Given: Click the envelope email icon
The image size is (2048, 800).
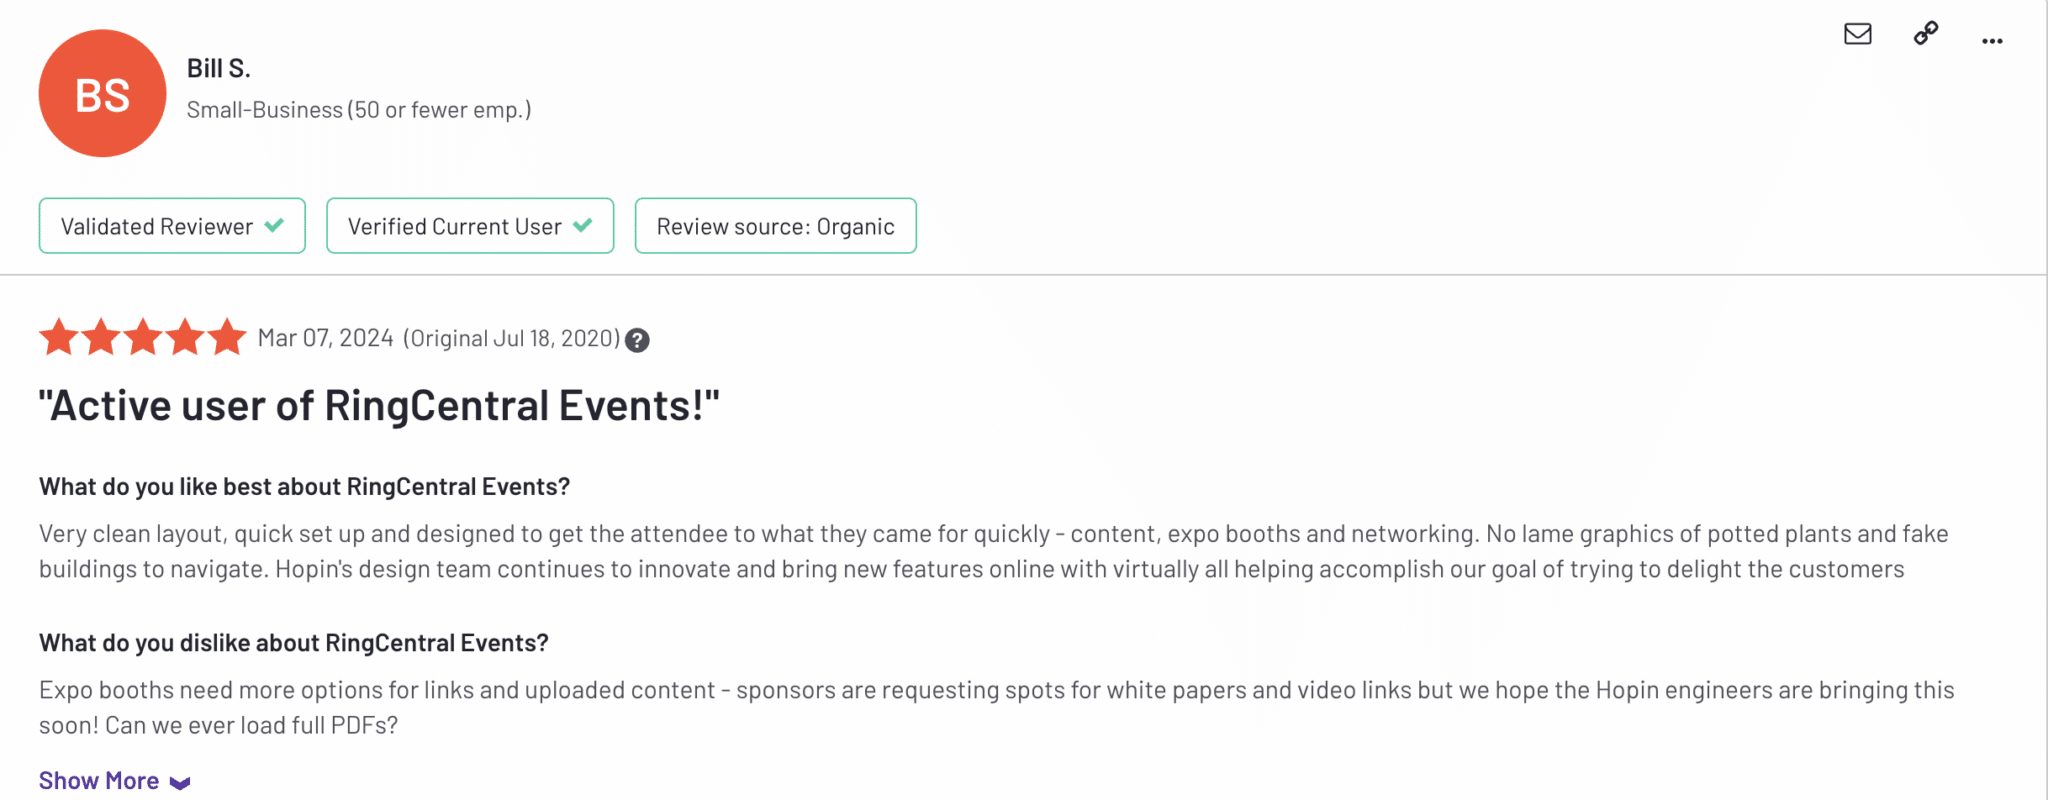Looking at the screenshot, I should [x=1857, y=34].
